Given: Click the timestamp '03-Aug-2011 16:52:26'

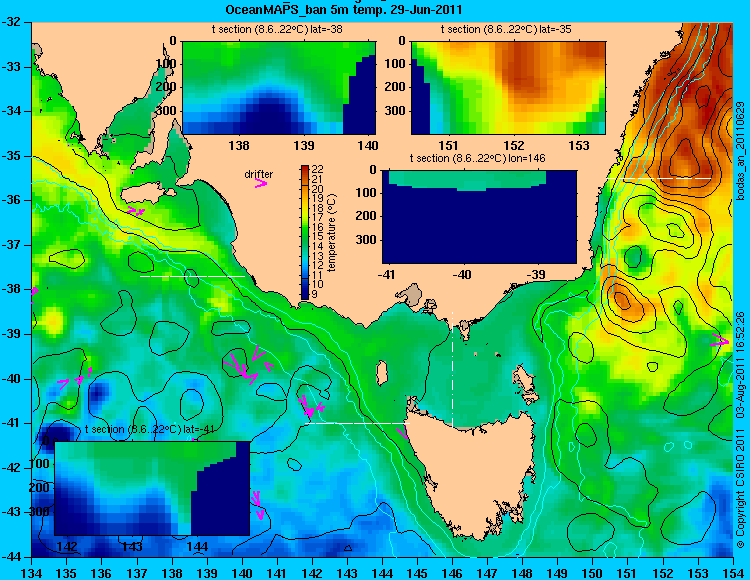Looking at the screenshot, I should [739, 365].
